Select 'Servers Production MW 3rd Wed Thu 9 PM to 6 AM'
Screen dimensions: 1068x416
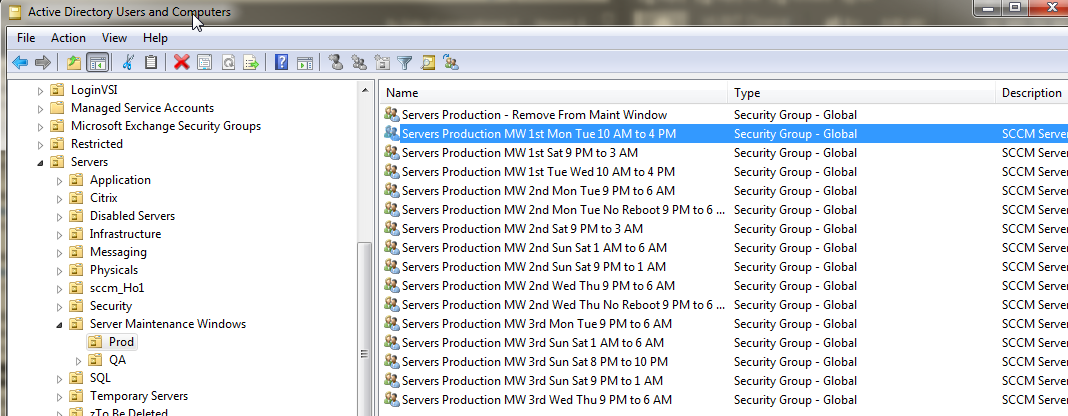537,400
